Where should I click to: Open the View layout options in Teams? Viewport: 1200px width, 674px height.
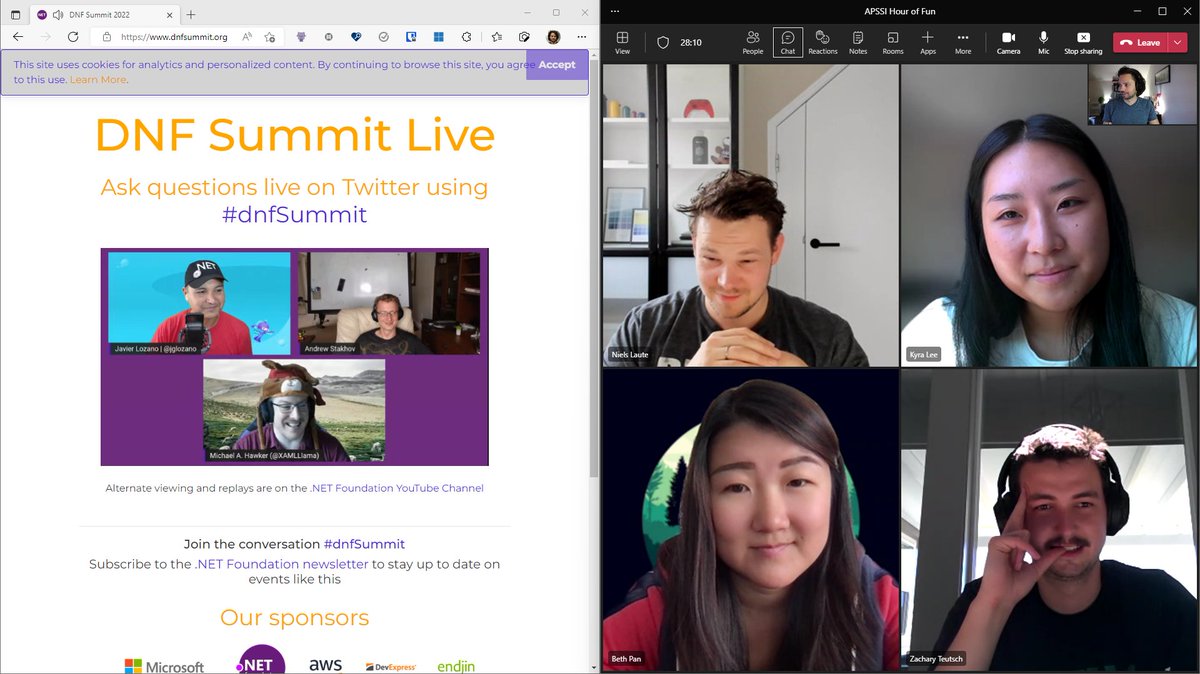622,42
